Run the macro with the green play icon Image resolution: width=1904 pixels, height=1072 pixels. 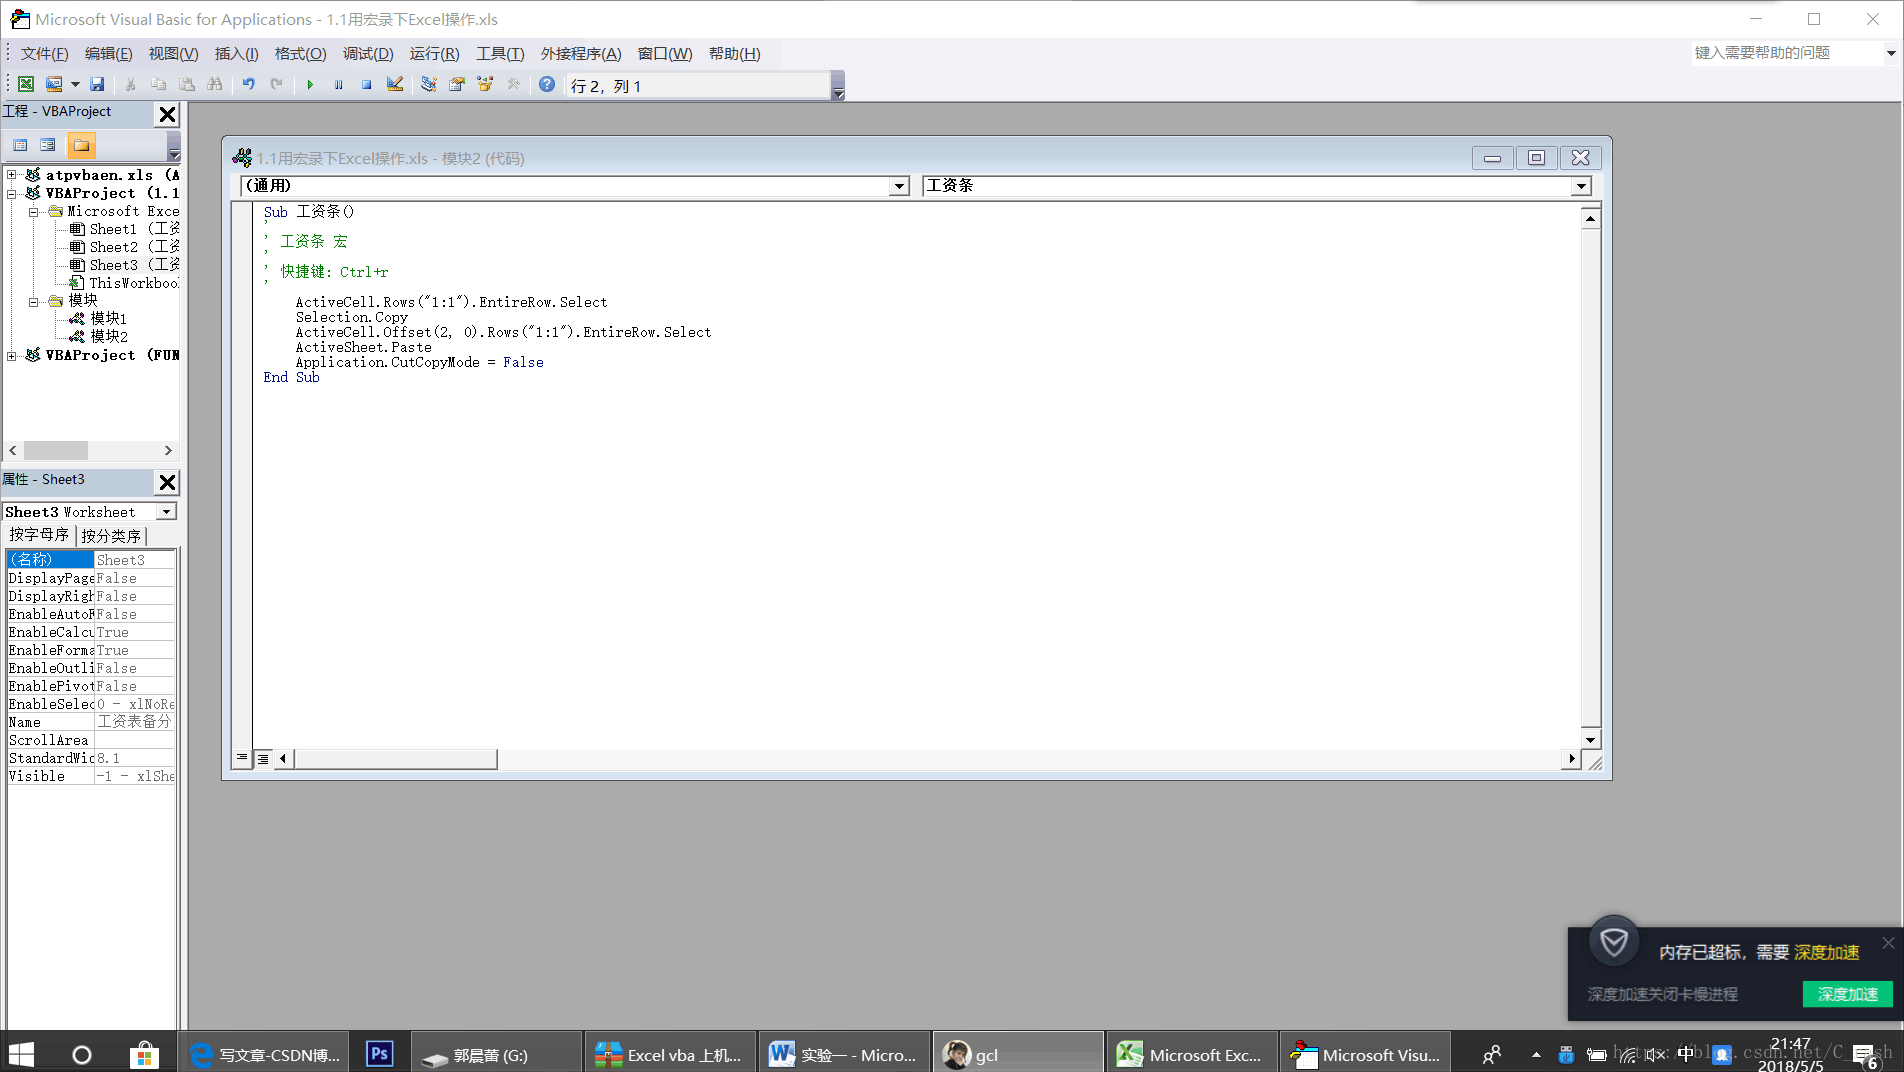tap(310, 85)
